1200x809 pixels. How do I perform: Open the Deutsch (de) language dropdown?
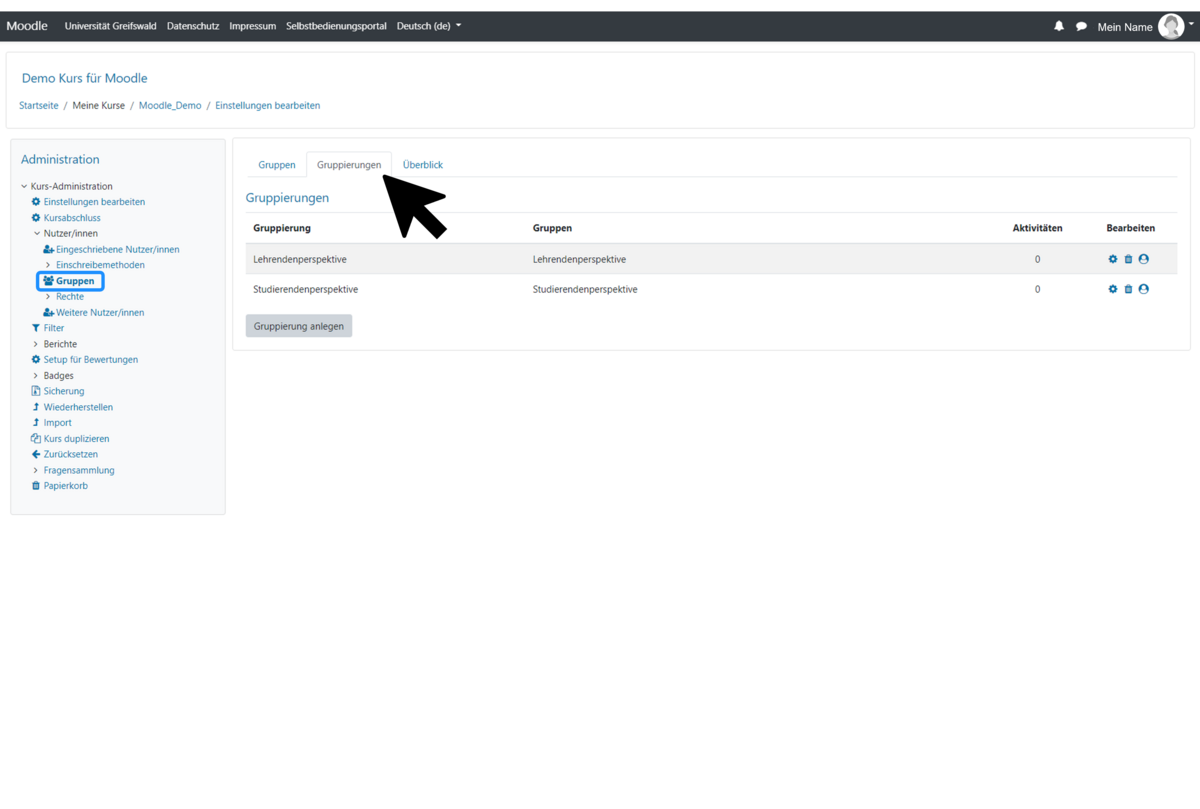pyautogui.click(x=429, y=26)
